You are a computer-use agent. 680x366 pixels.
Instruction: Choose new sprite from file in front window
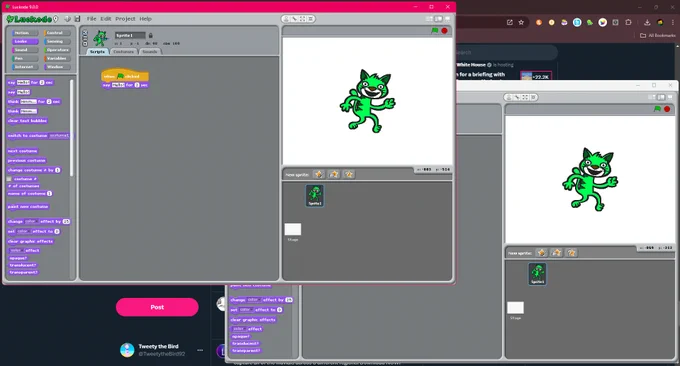[334, 174]
